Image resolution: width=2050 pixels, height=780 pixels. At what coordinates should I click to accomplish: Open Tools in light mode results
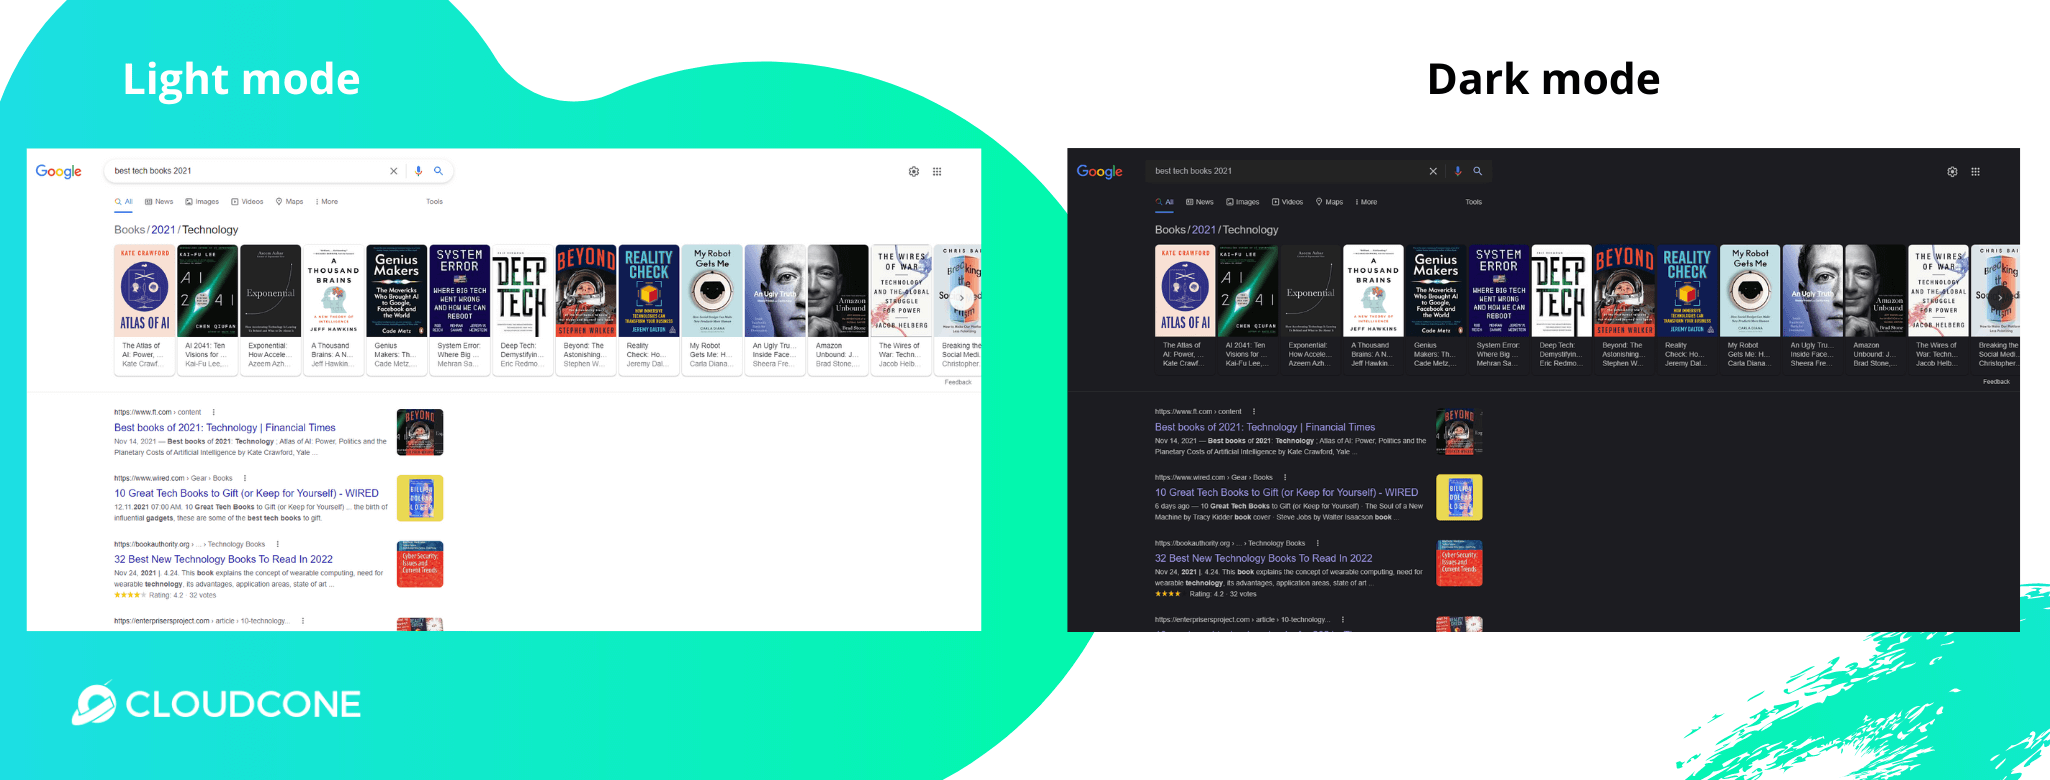point(434,202)
